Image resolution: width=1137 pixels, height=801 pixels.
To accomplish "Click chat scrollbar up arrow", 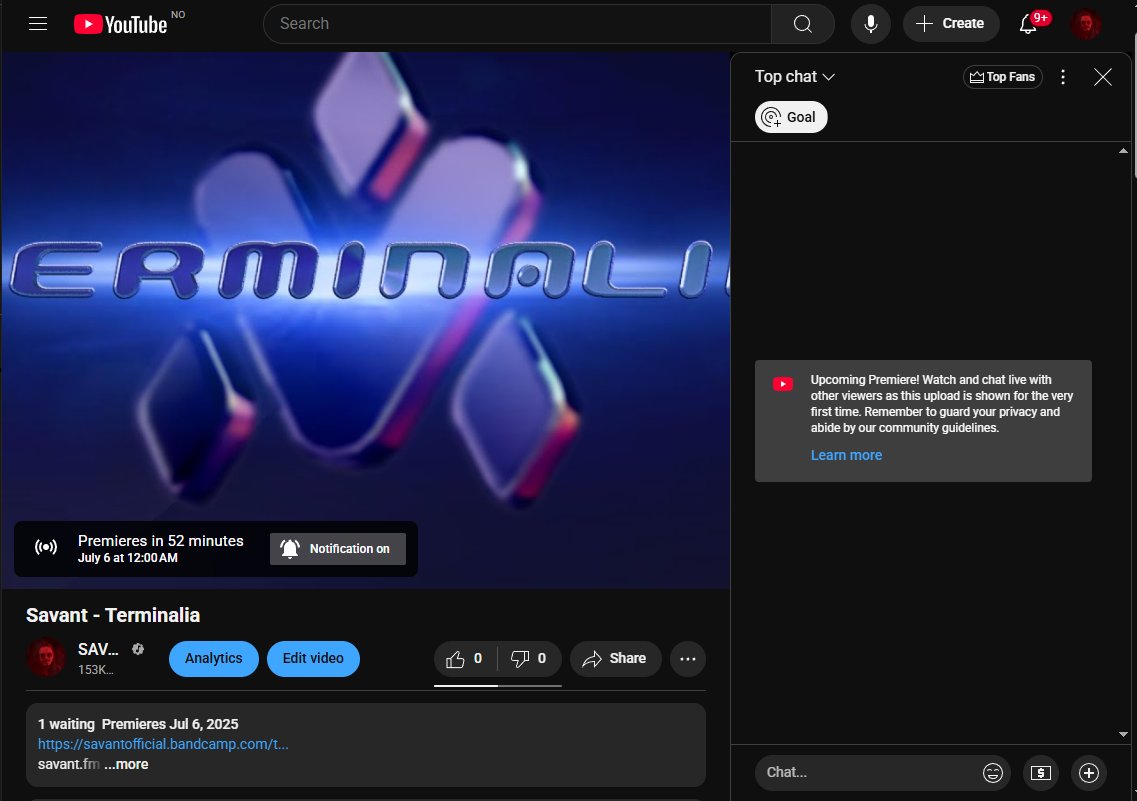I will pyautogui.click(x=1122, y=151).
